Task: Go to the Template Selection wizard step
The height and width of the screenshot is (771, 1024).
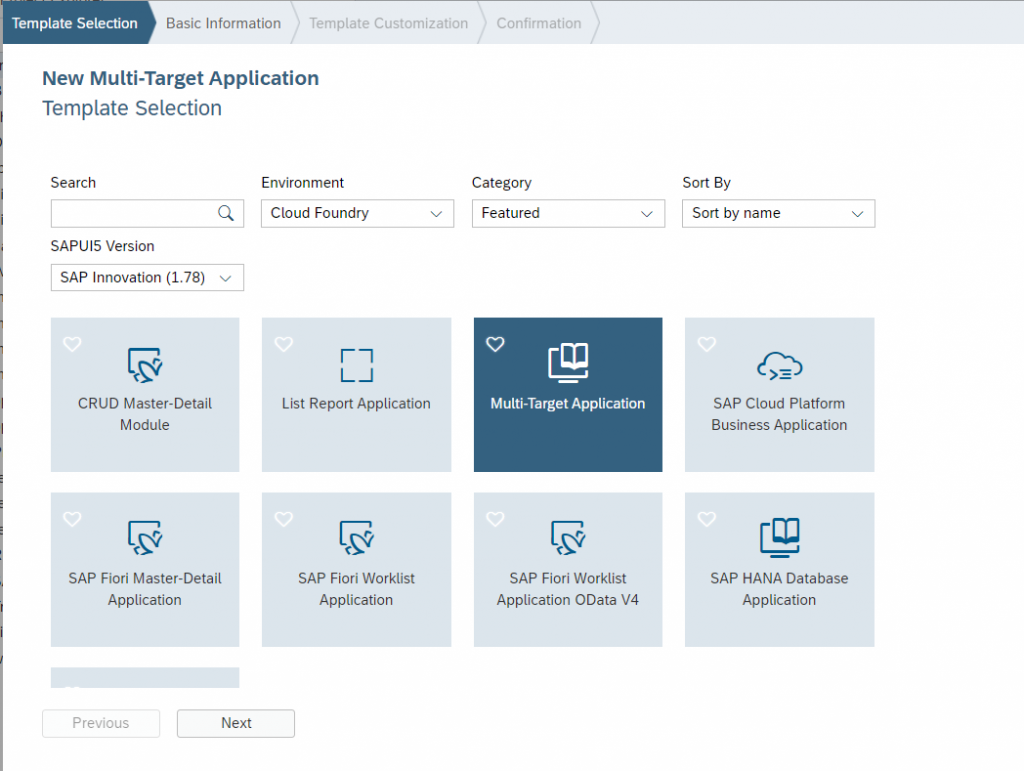Action: pos(74,24)
